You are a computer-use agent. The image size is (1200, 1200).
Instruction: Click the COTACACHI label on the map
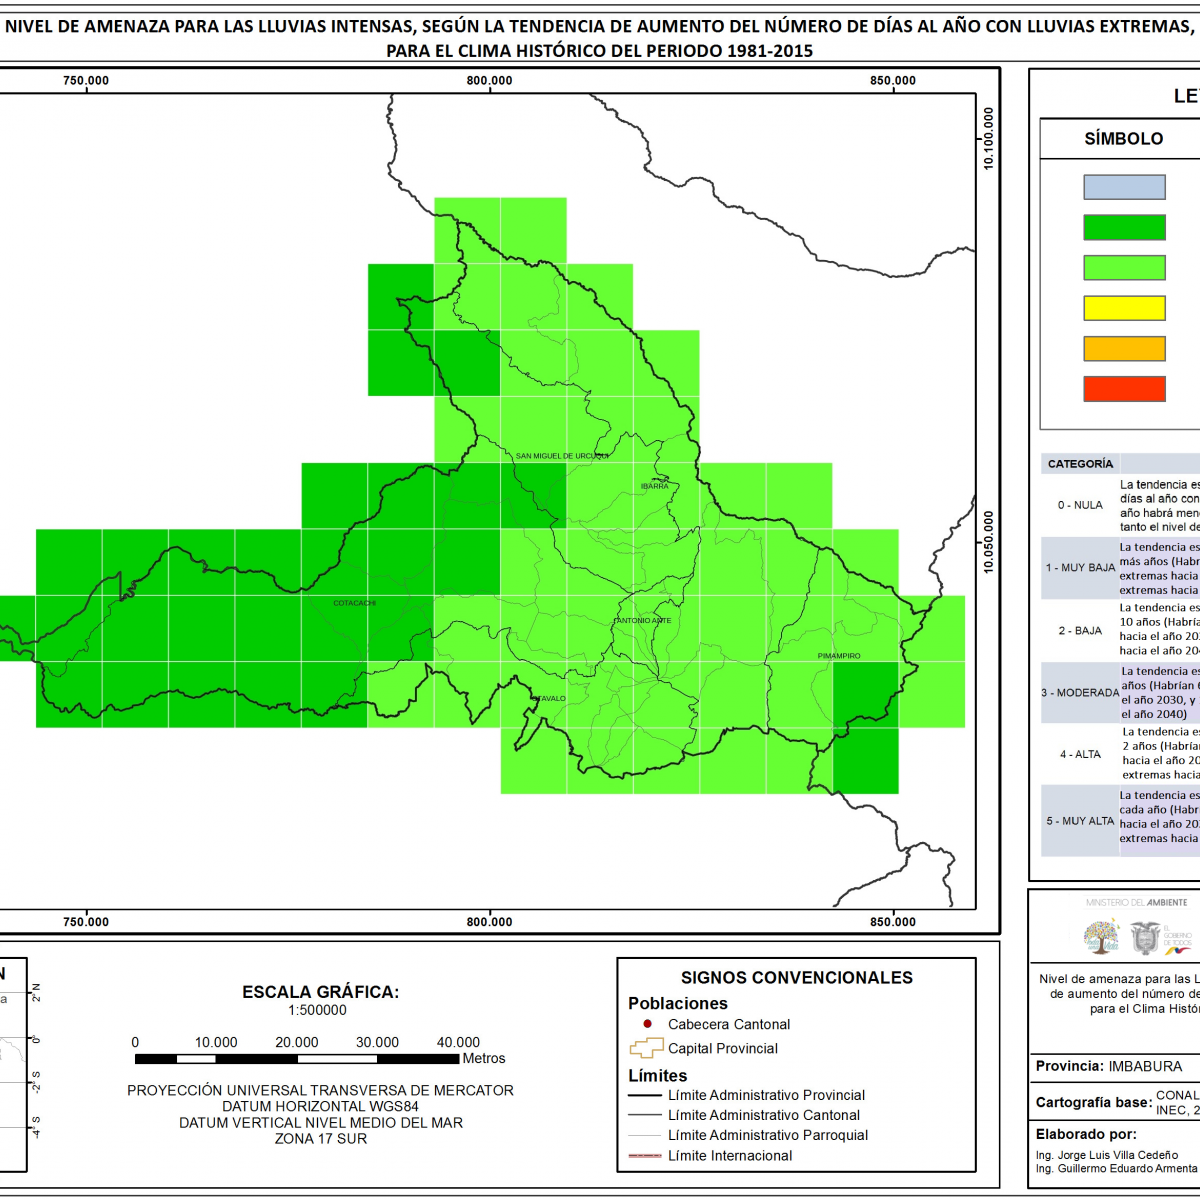(355, 603)
